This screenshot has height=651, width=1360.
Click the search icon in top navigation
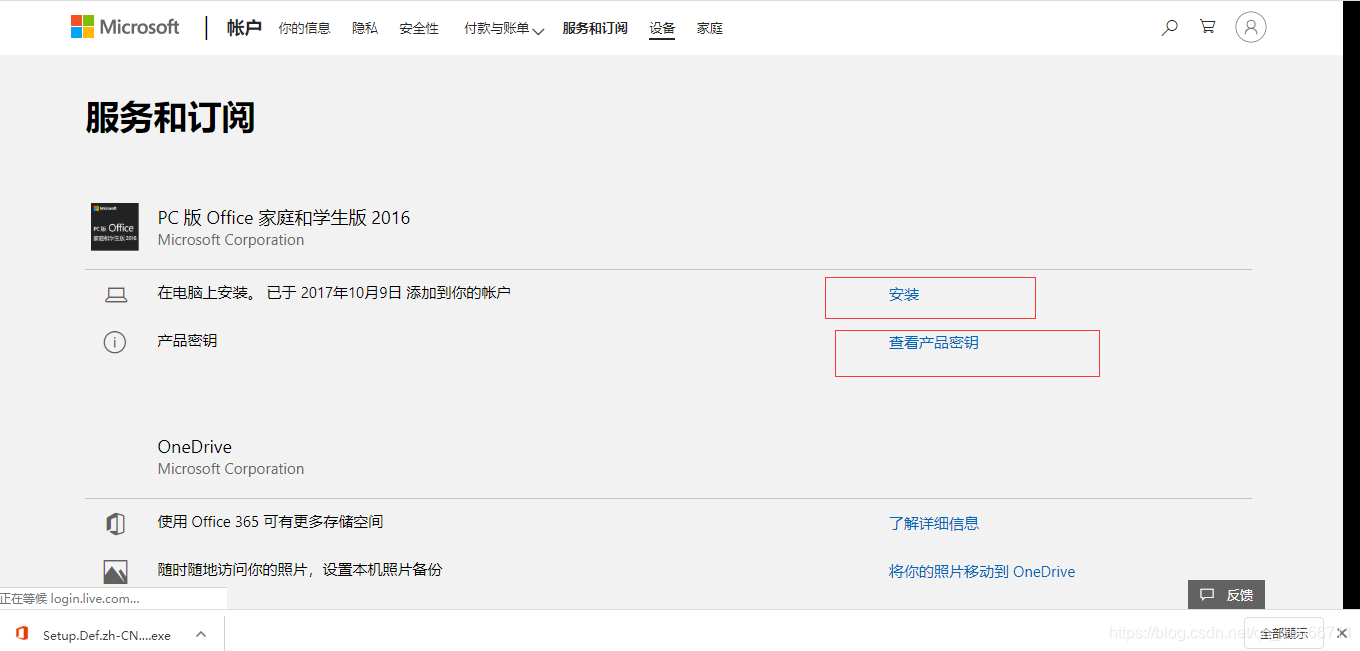[x=1169, y=27]
